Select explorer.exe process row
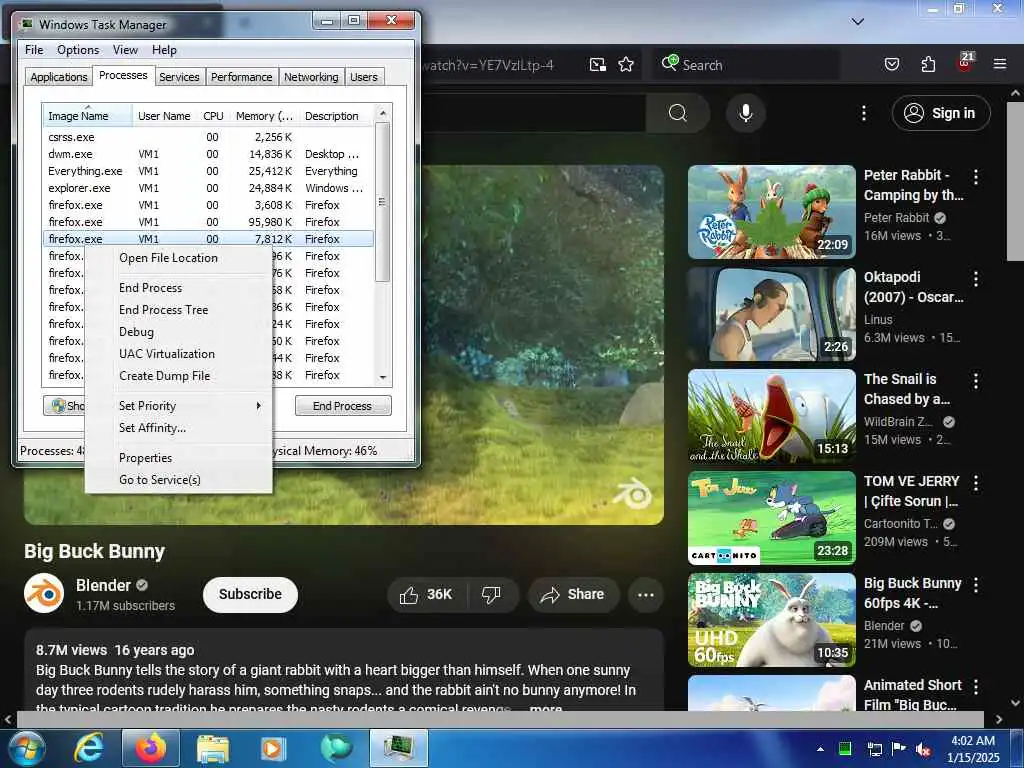This screenshot has height=768, width=1024. coord(208,188)
